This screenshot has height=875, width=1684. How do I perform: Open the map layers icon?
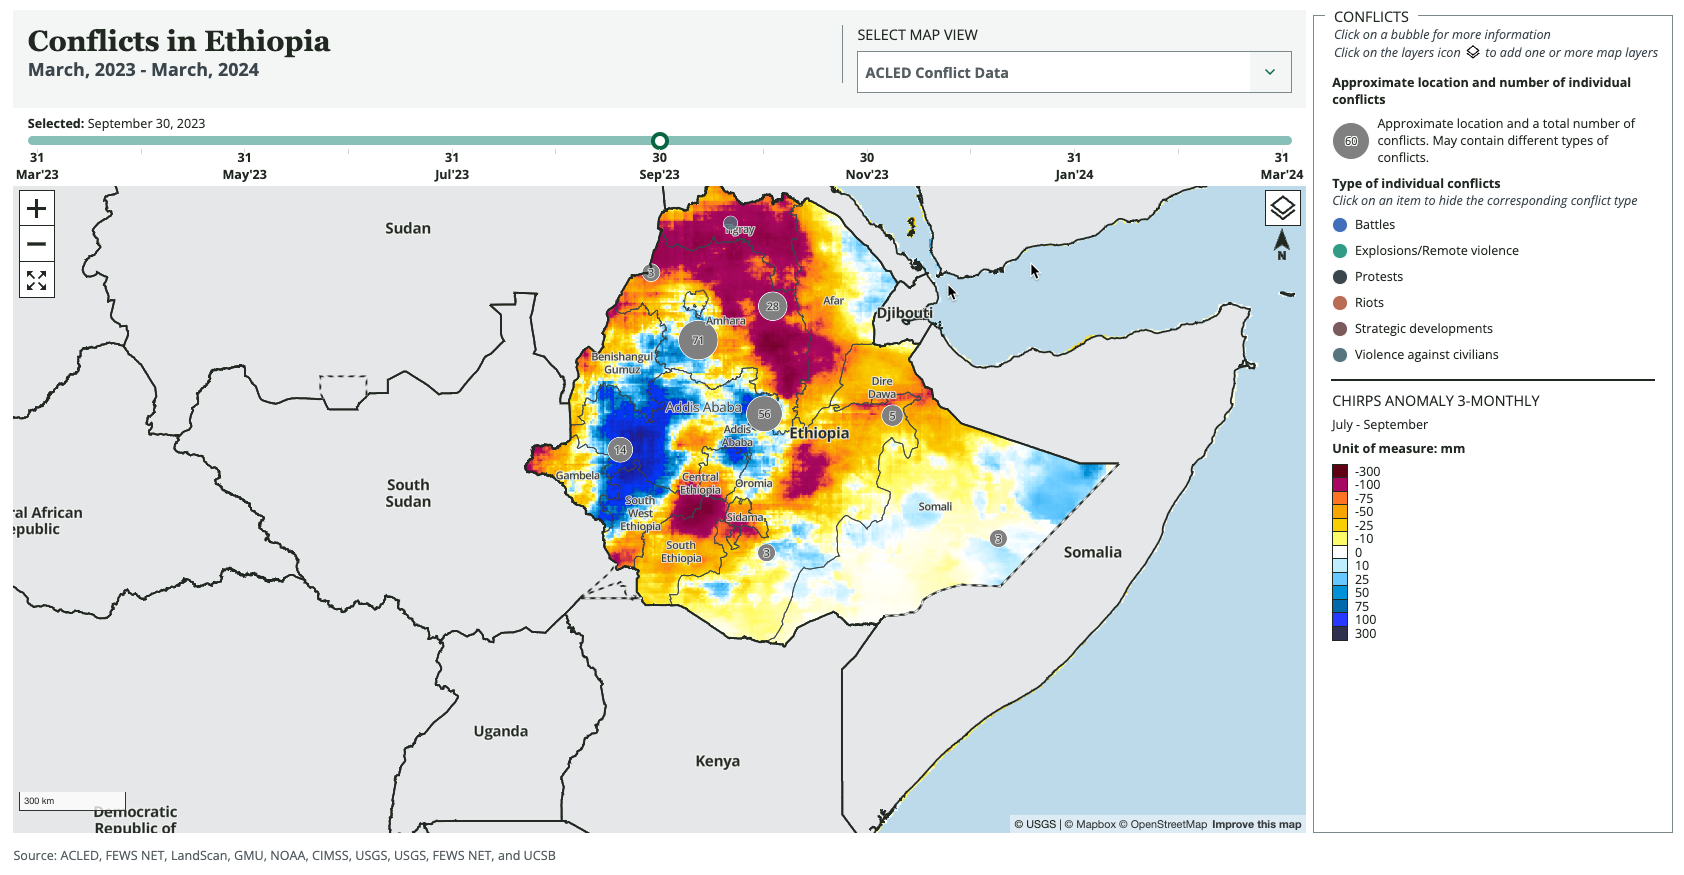[1282, 208]
